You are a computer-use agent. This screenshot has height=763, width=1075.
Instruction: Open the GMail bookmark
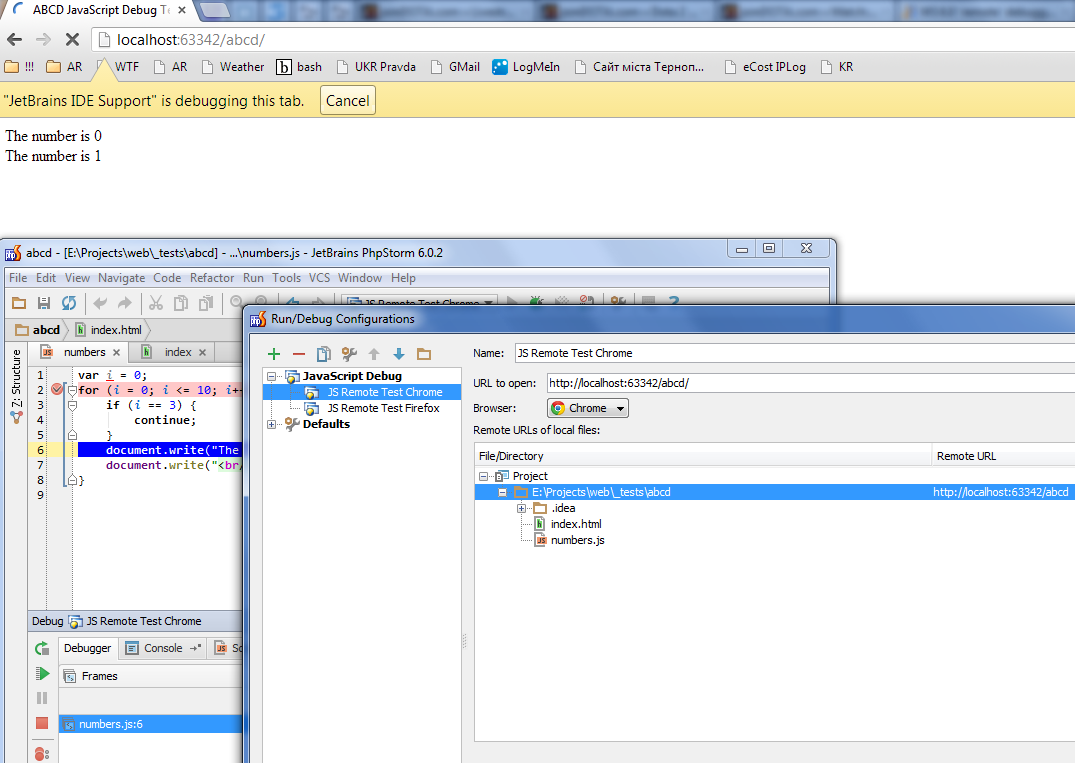click(x=455, y=66)
